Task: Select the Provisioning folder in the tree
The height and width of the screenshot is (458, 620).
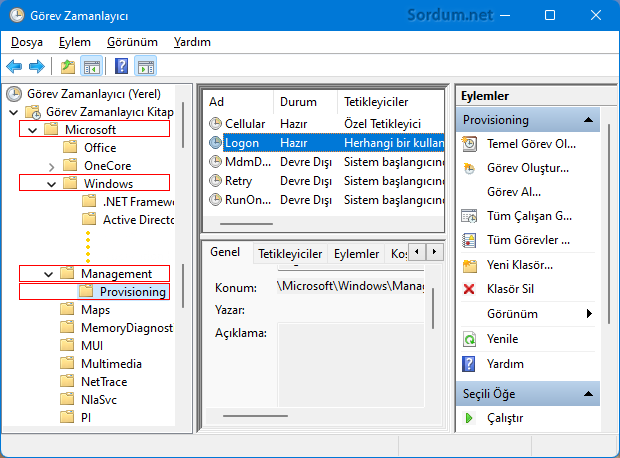Action: pos(132,292)
